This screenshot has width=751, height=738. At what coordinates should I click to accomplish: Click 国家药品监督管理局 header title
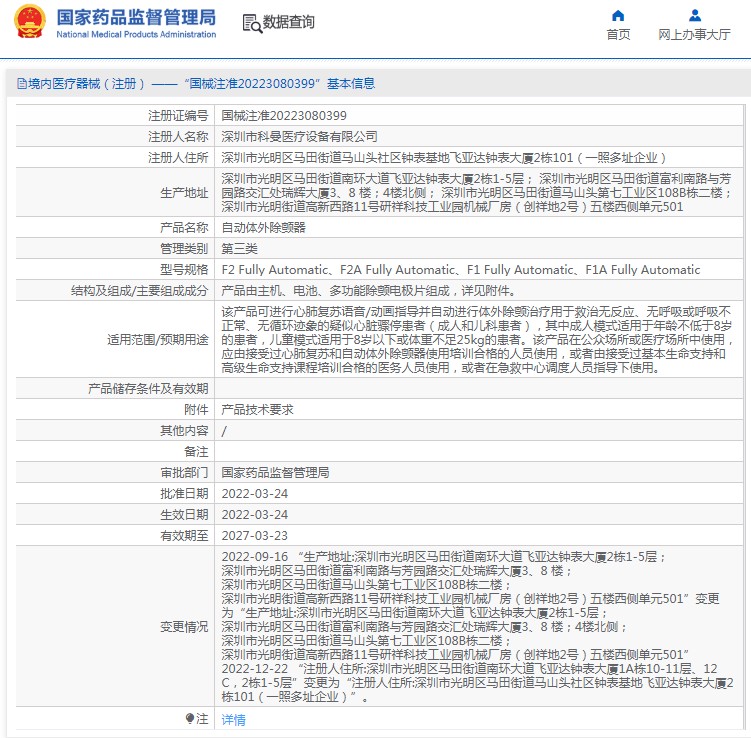(x=136, y=17)
